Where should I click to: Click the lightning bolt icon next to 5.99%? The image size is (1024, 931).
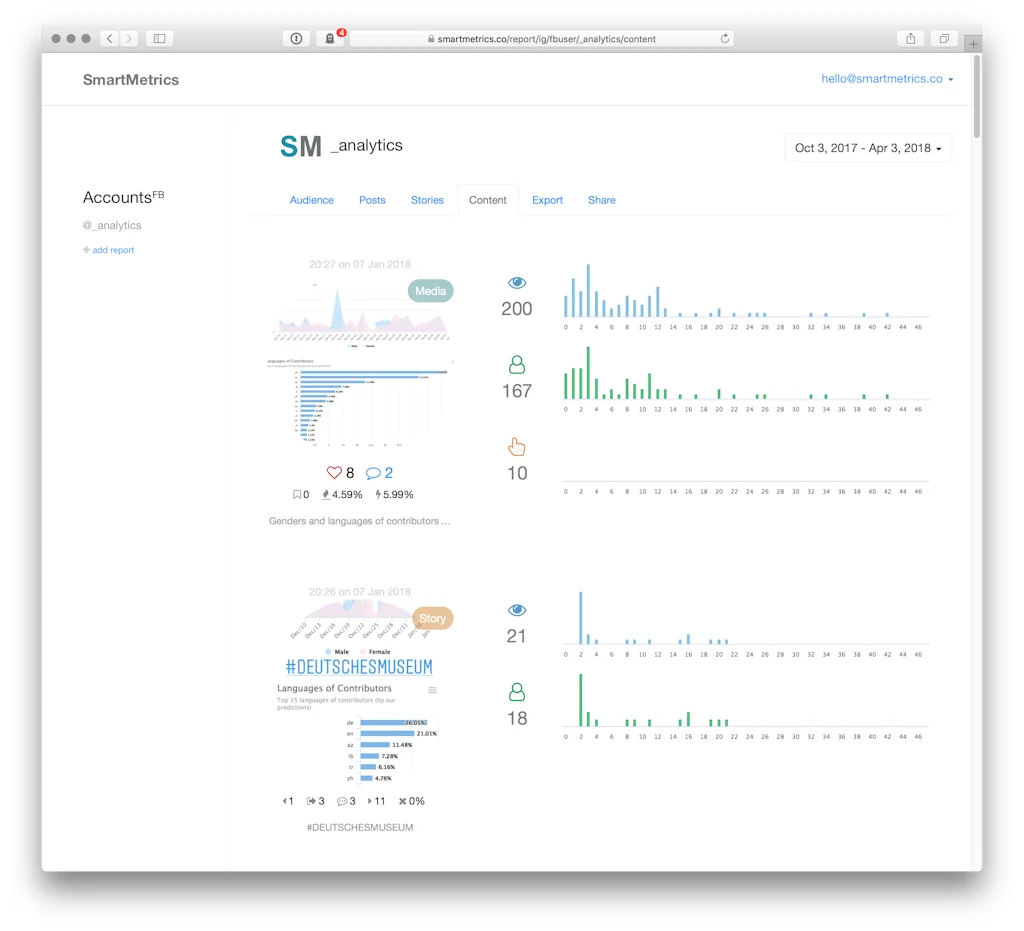378,494
